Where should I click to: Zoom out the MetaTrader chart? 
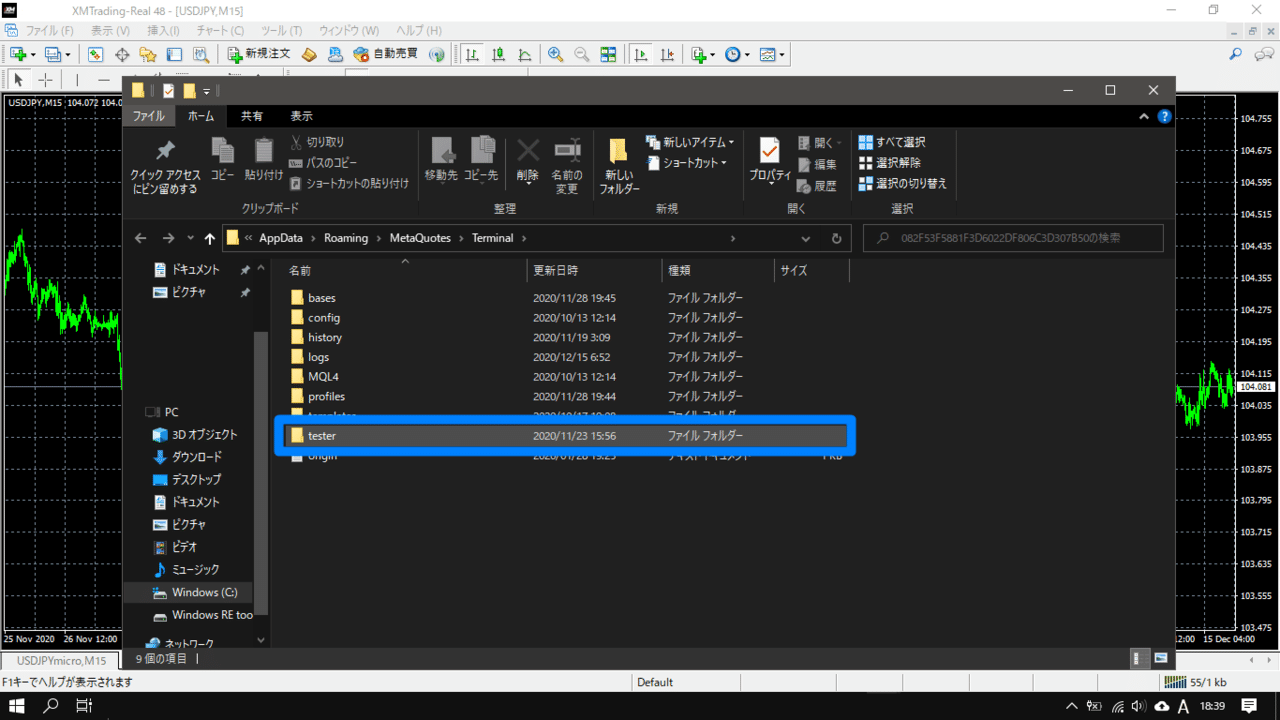tap(581, 54)
